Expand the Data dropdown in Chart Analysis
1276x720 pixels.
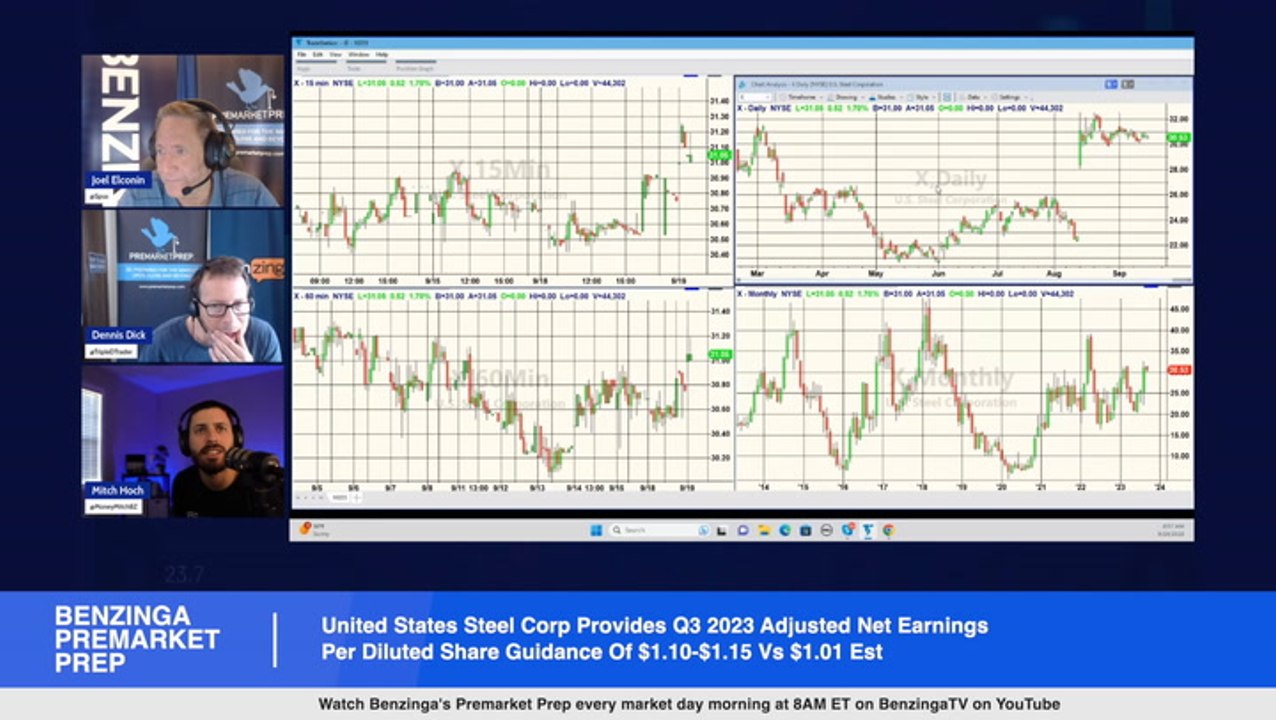point(972,97)
